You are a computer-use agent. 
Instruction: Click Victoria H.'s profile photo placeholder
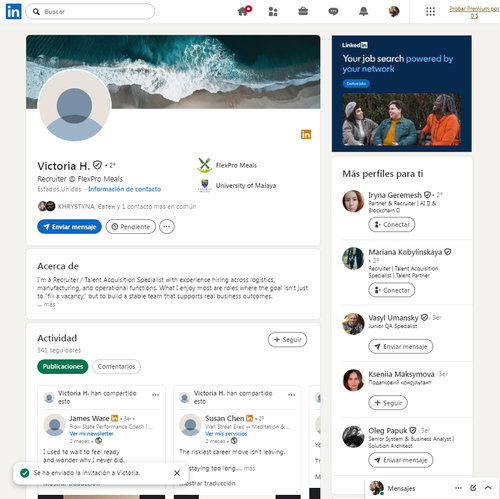point(74,106)
